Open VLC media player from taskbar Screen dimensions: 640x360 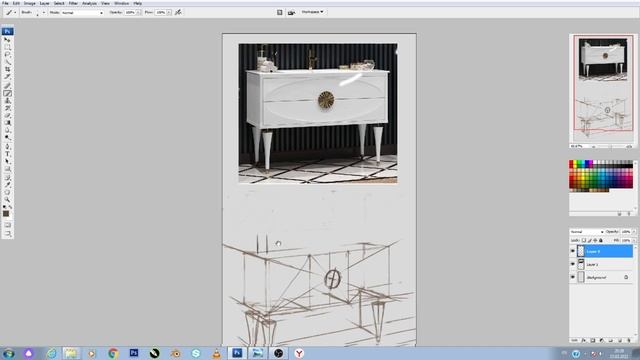(x=216, y=353)
